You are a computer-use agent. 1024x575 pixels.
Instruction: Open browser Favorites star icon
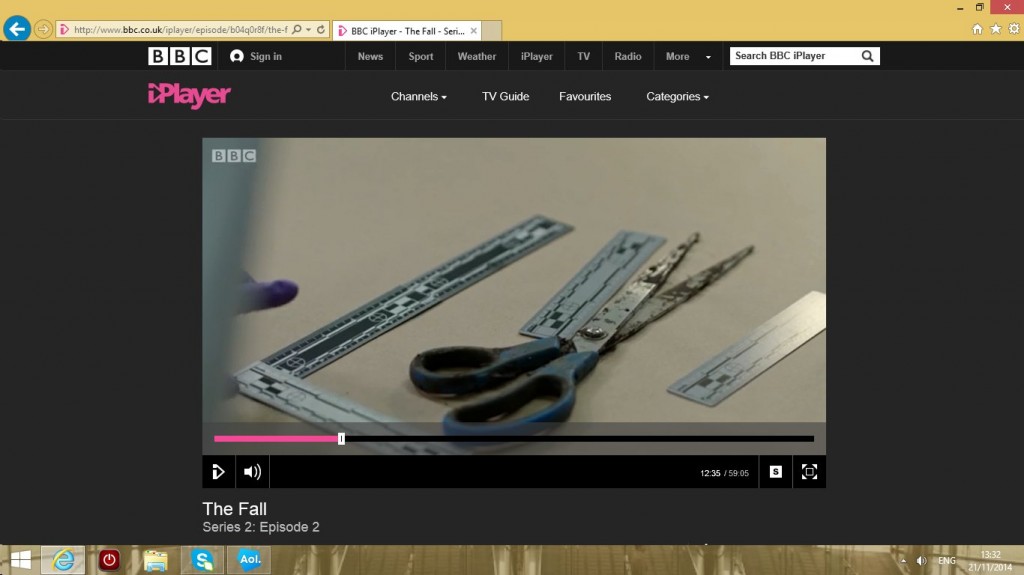pyautogui.click(x=995, y=29)
